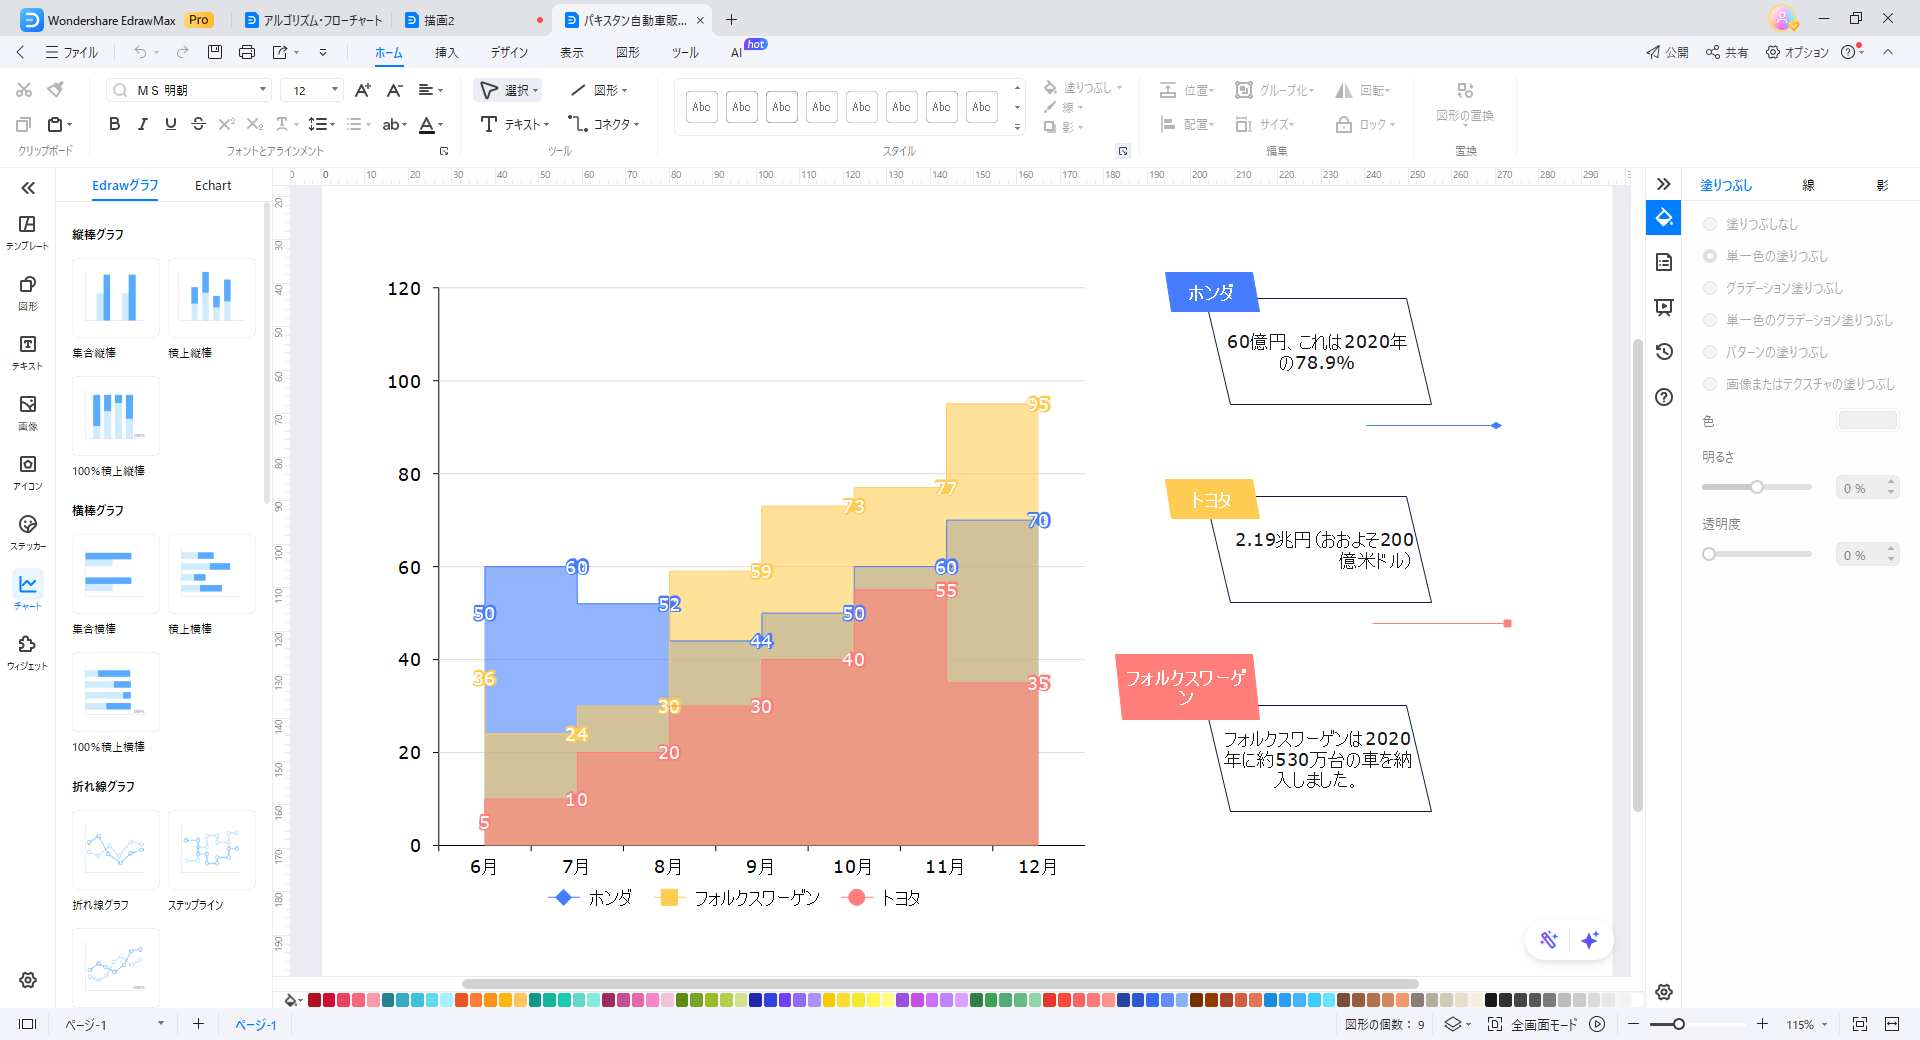
Task: Click the Publish button
Action: [1667, 52]
